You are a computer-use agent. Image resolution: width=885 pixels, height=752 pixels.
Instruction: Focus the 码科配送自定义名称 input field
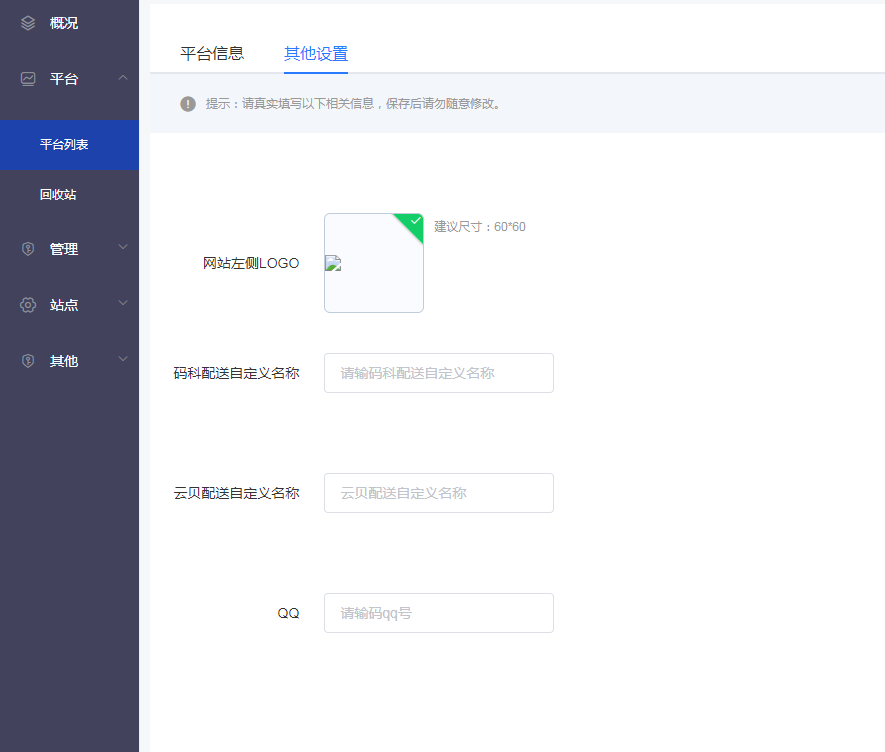439,373
